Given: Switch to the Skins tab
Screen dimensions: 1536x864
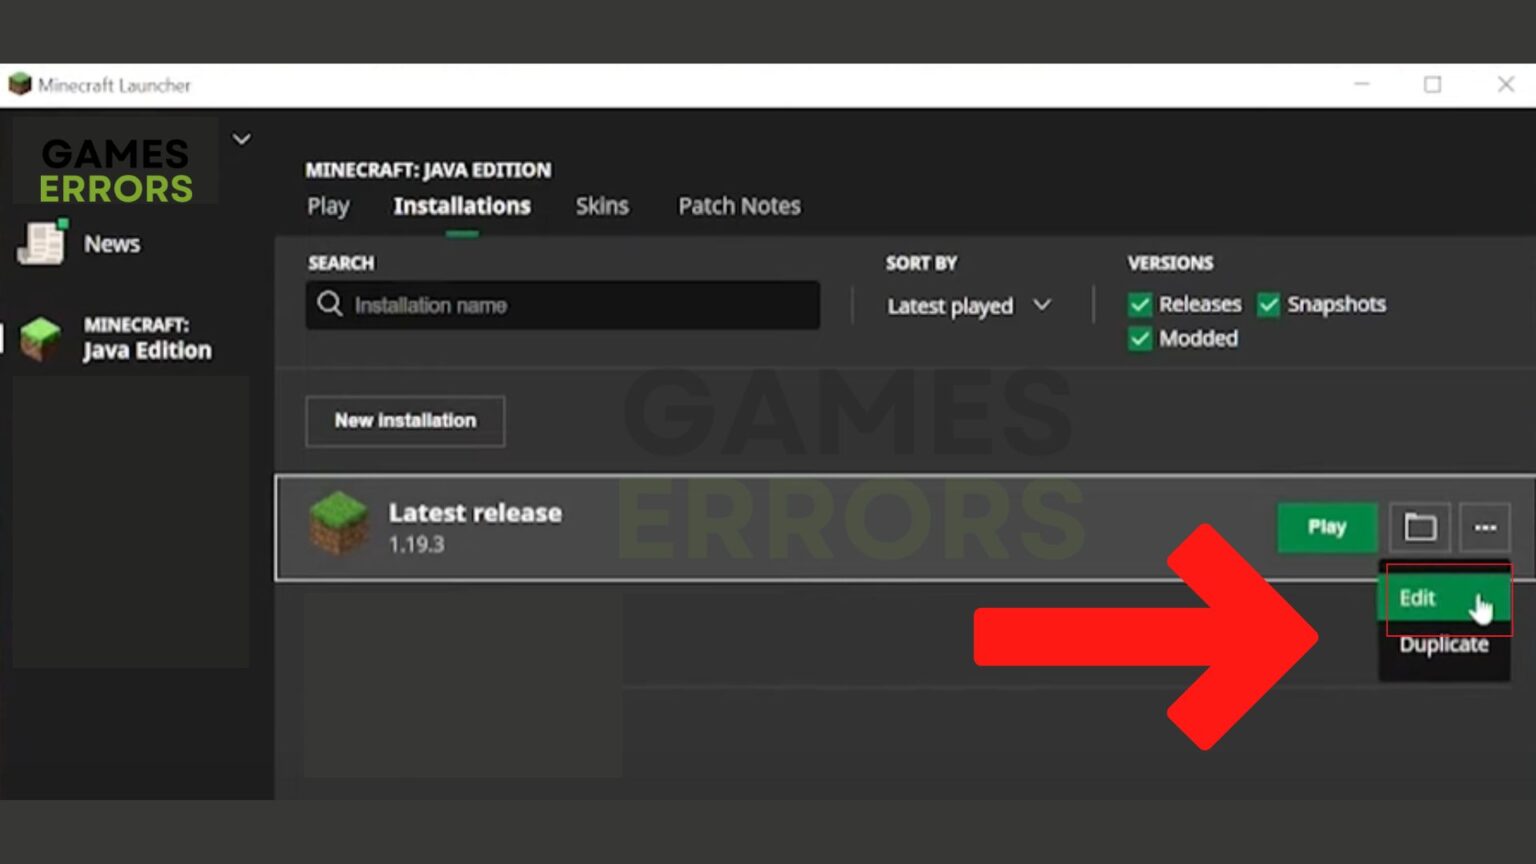Looking at the screenshot, I should coord(602,206).
